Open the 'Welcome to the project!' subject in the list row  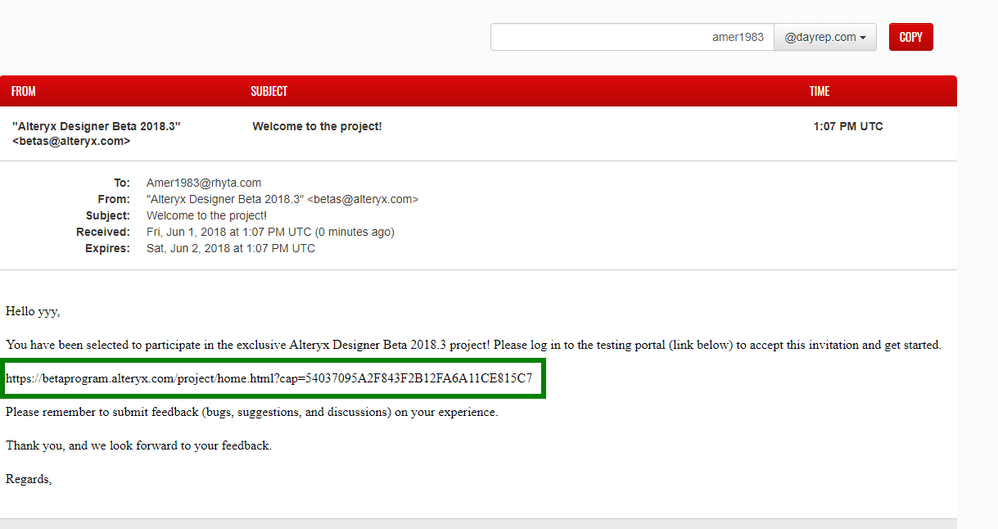point(317,126)
